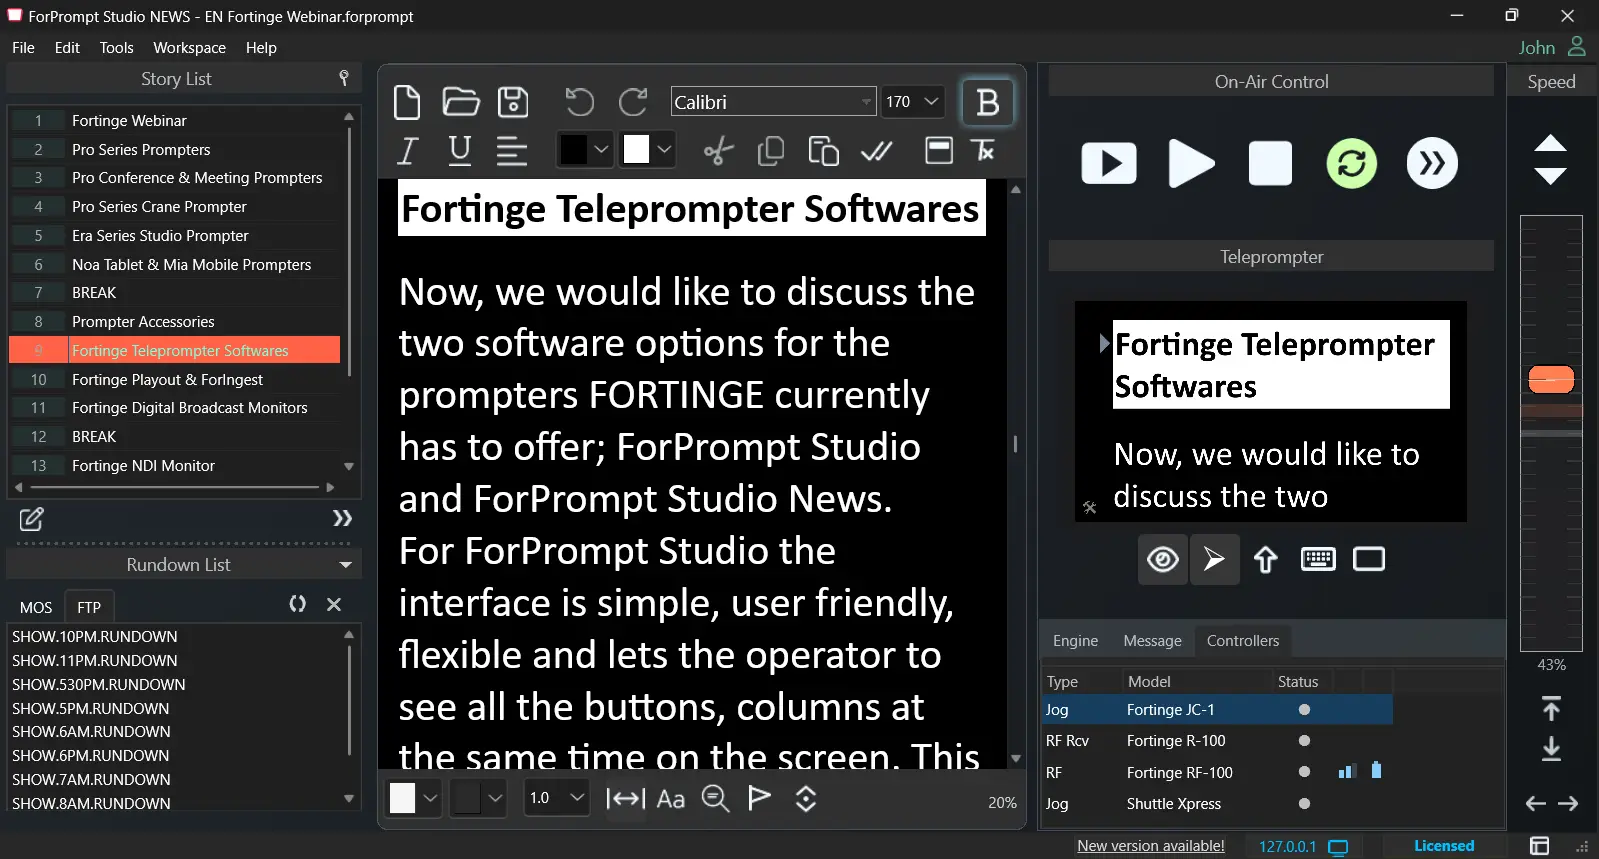The height and width of the screenshot is (859, 1599).
Task: Click the upward arrow icon under preview
Action: 1266,559
